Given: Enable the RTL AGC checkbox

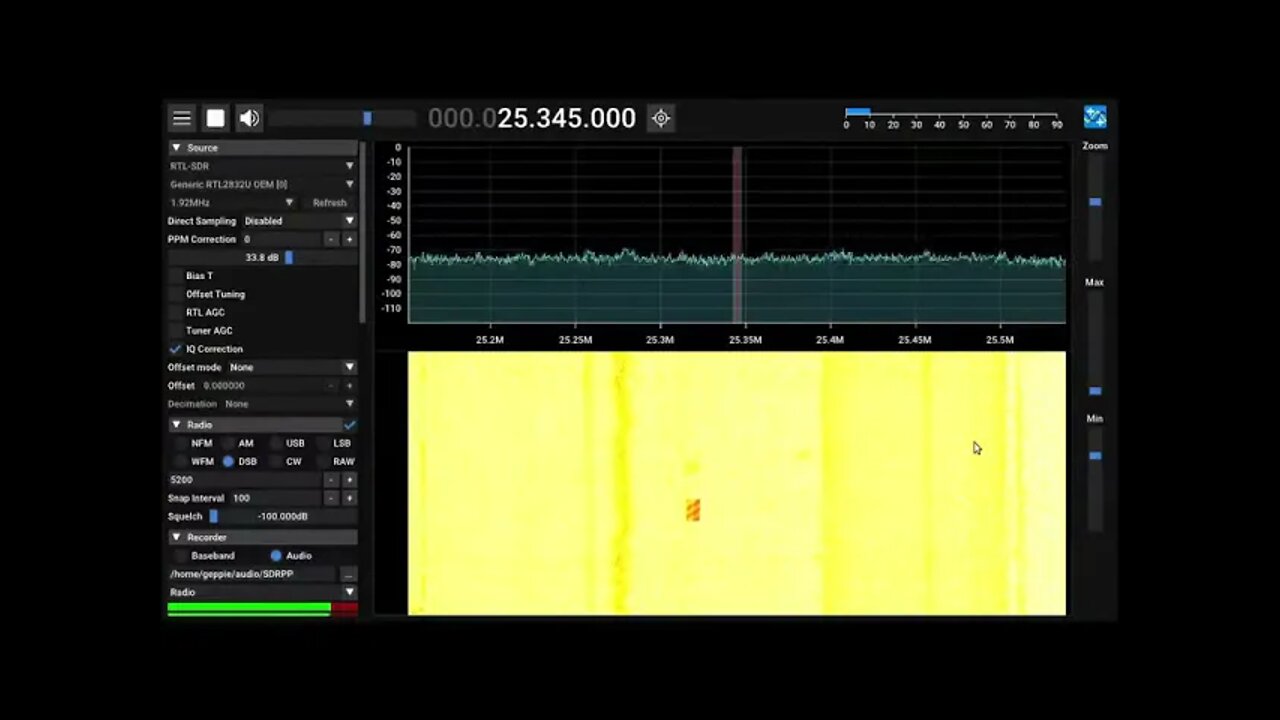Looking at the screenshot, I should coord(176,312).
